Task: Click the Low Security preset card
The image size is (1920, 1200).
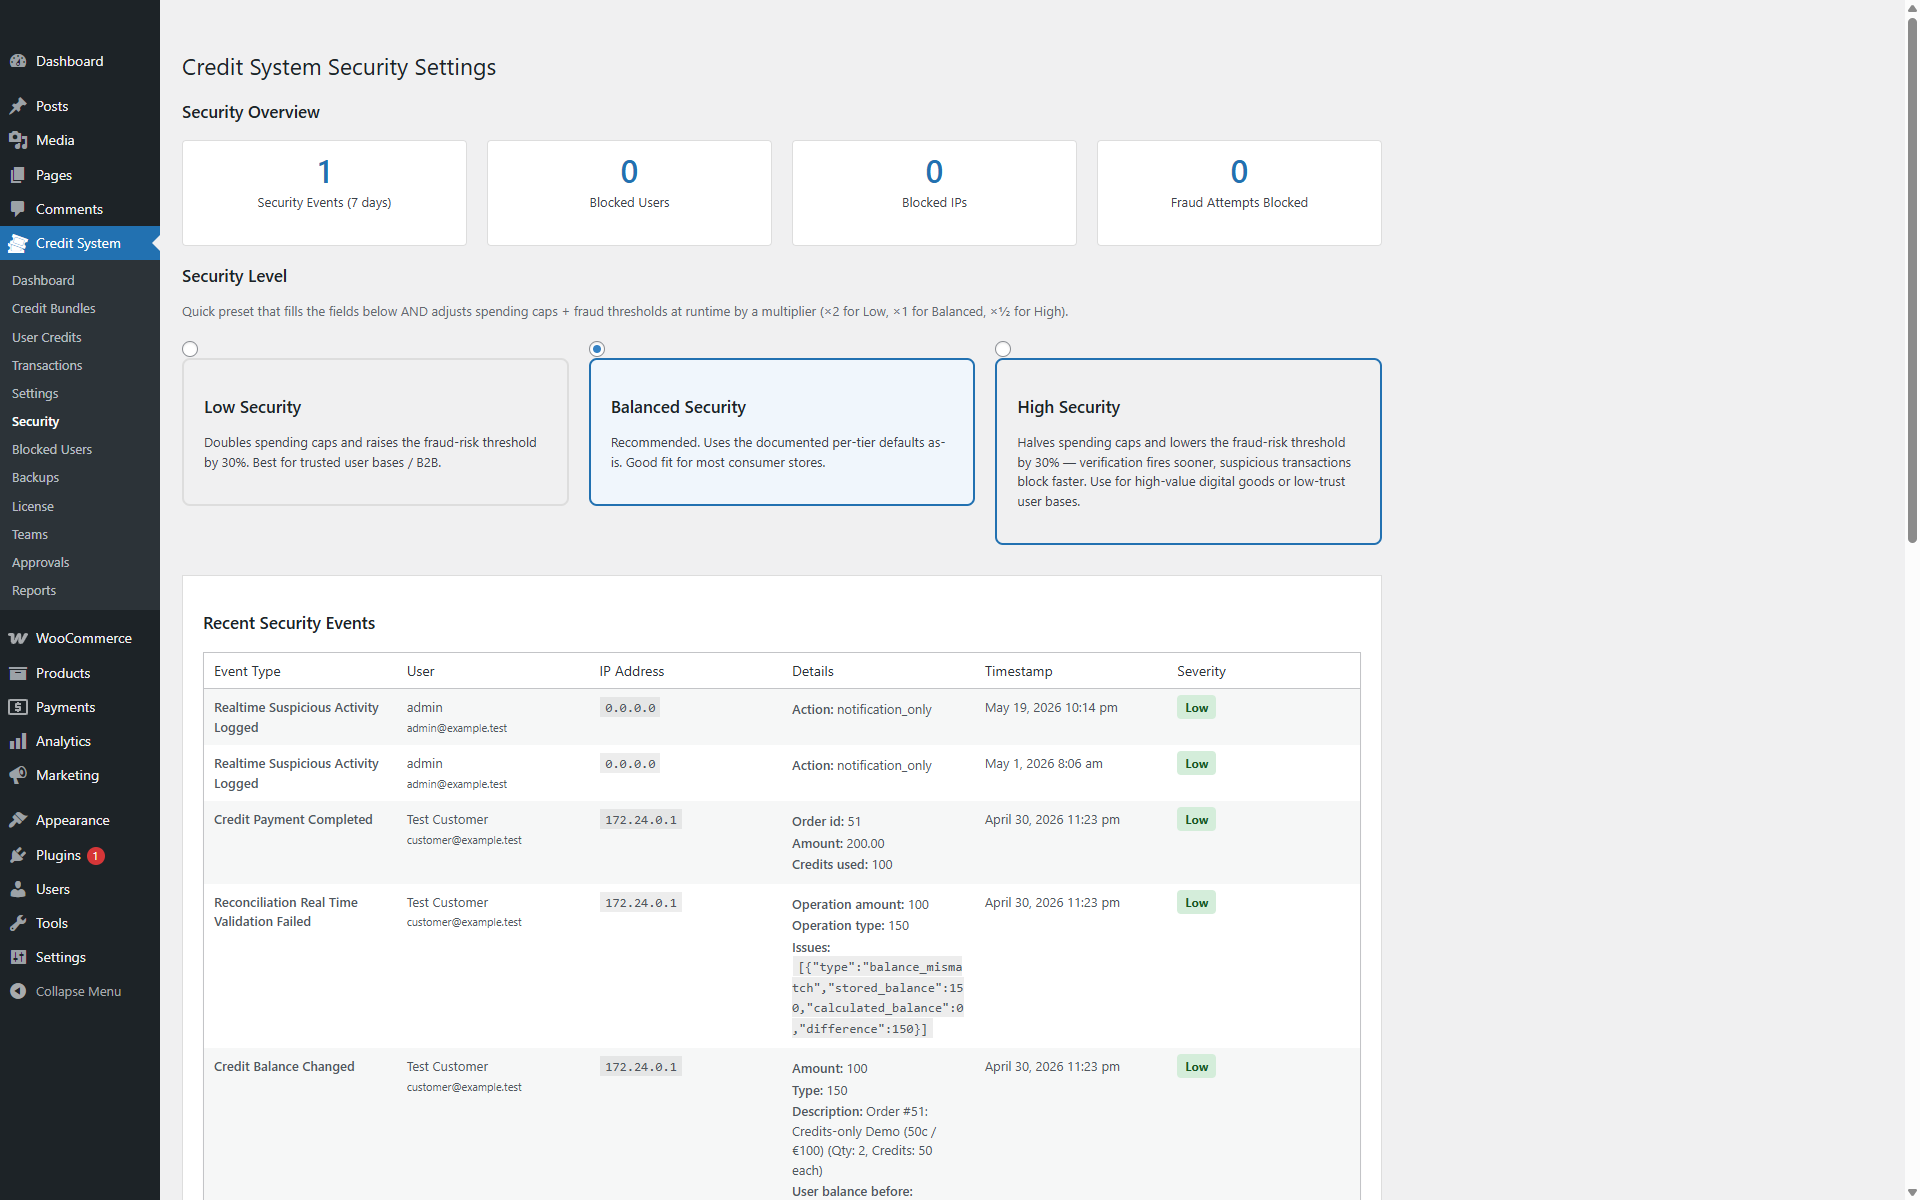Action: tap(375, 432)
